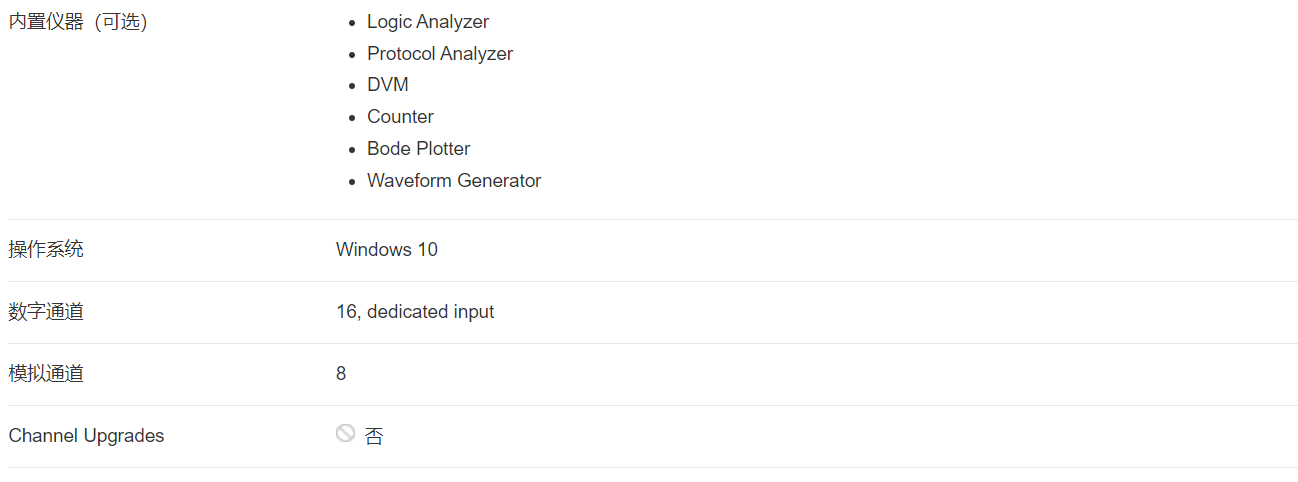Click the no-entry icon beside 否
This screenshot has width=1298, height=482.
tap(345, 433)
